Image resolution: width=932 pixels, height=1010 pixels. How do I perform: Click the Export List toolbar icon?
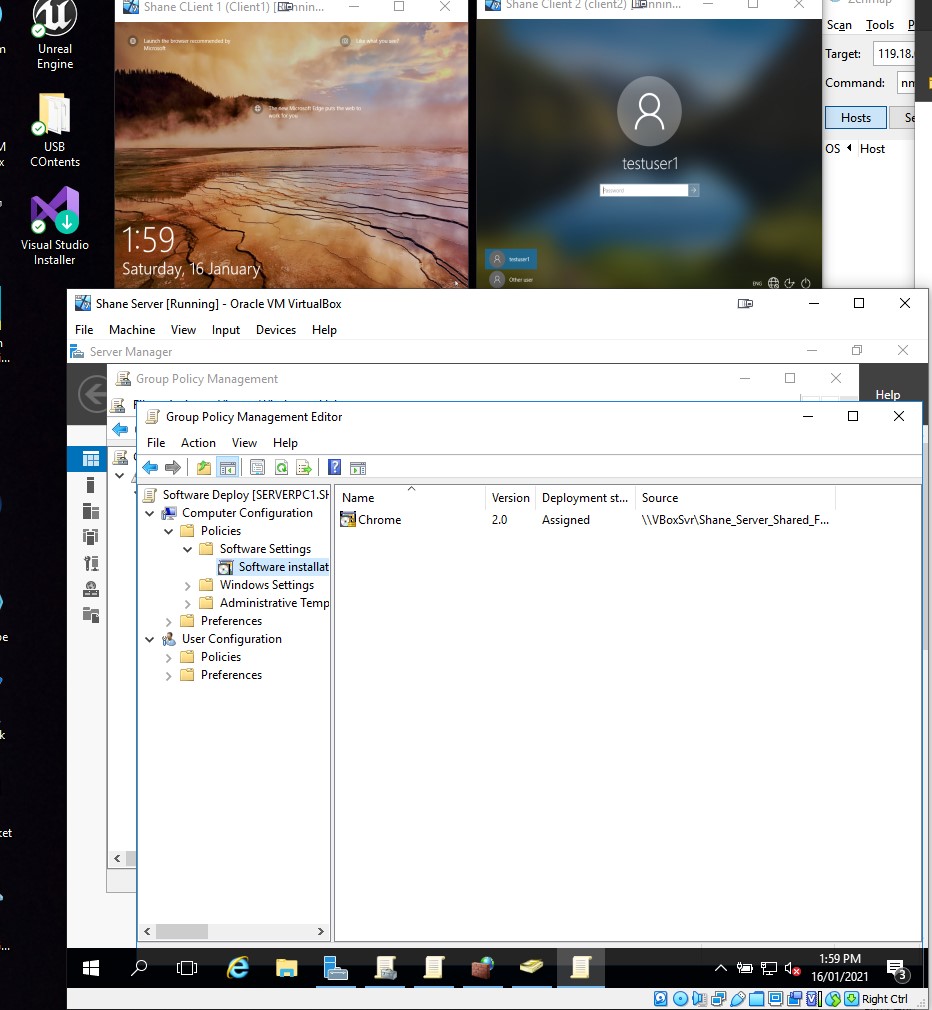303,468
